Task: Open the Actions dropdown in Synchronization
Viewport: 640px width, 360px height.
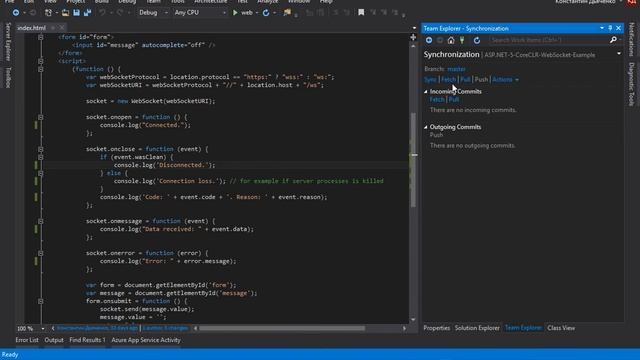Action: point(505,80)
